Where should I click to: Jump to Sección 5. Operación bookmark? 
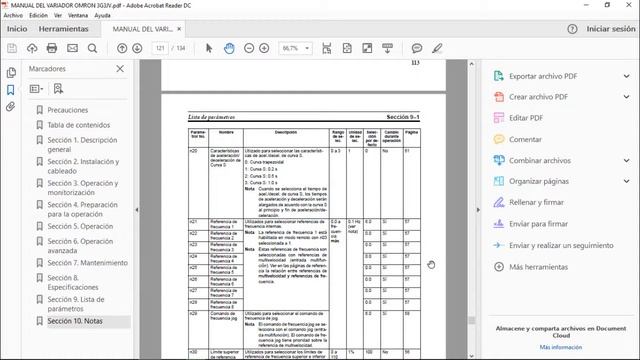tap(80, 227)
